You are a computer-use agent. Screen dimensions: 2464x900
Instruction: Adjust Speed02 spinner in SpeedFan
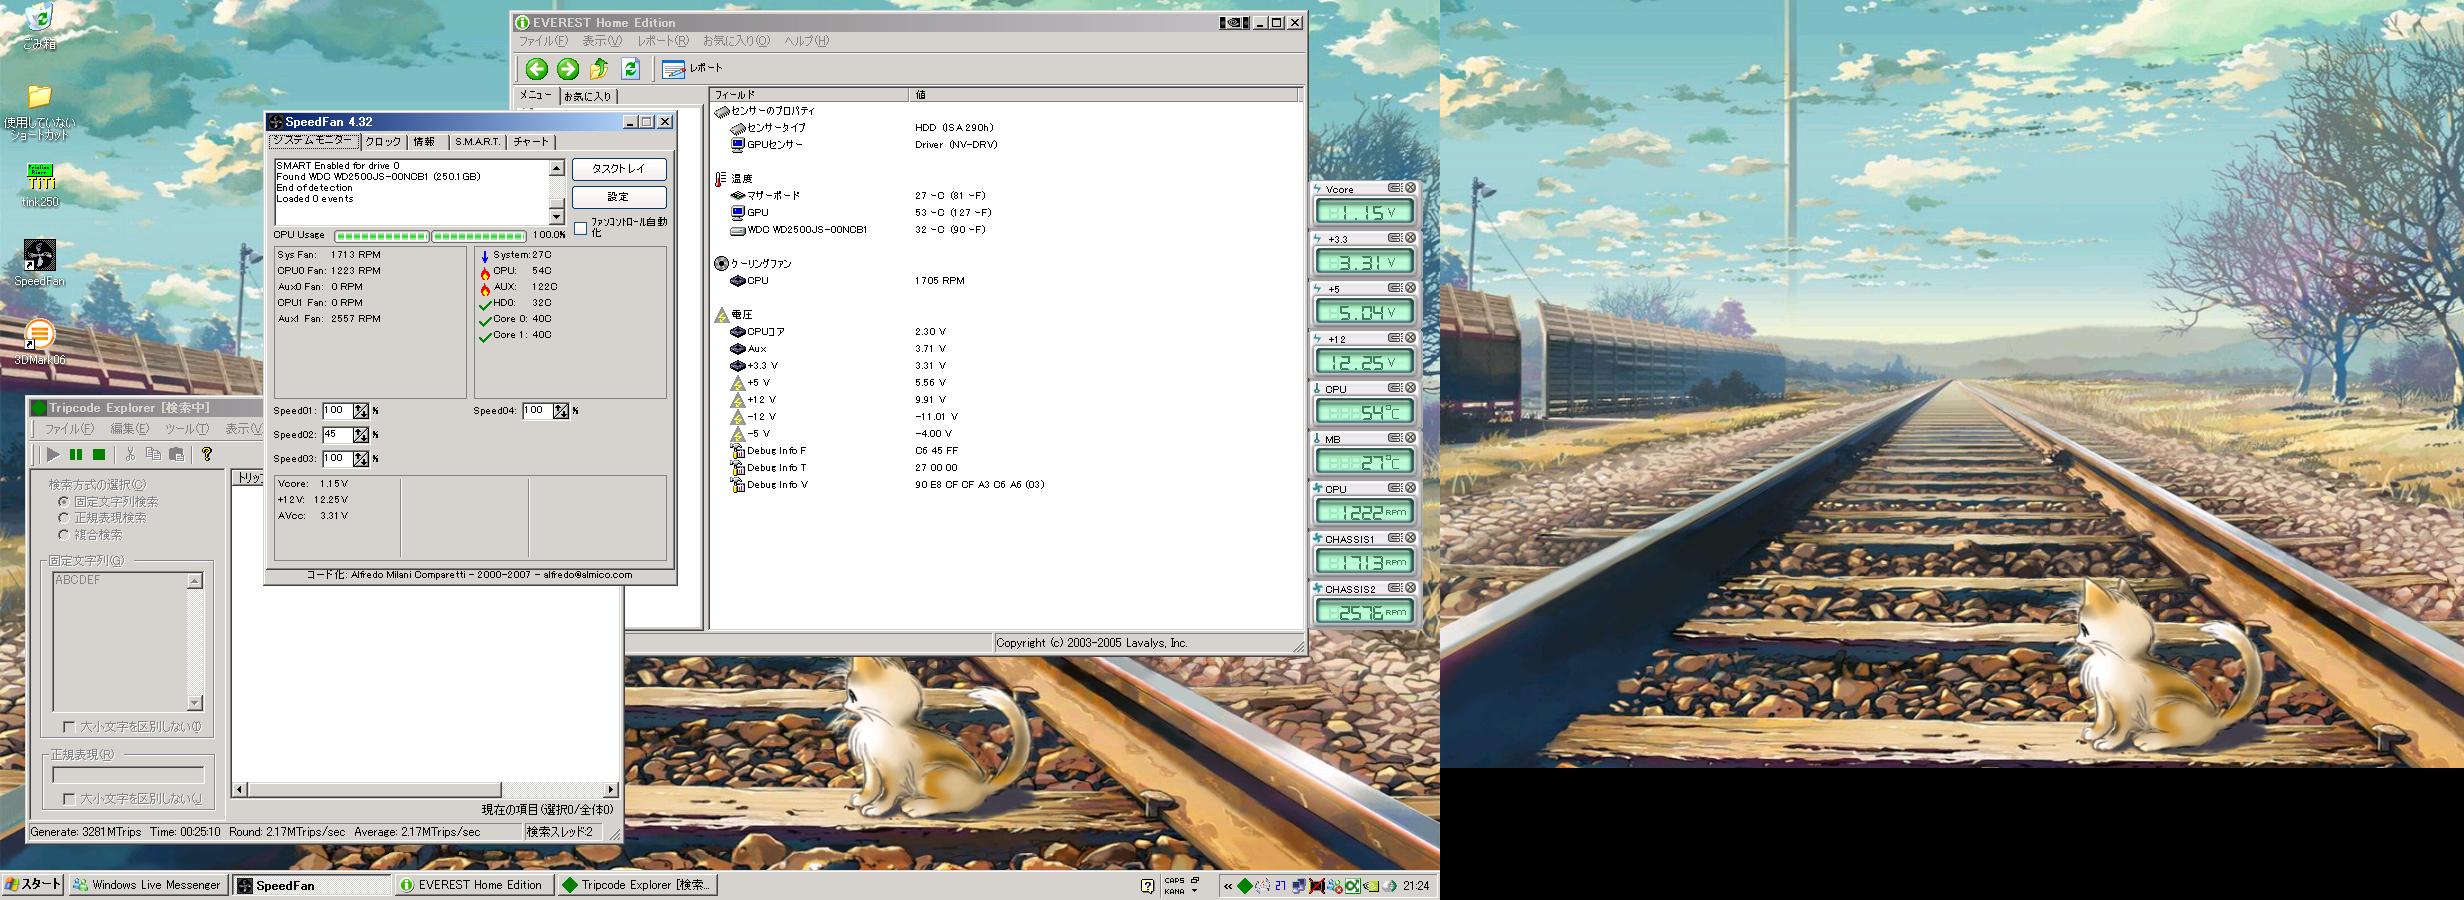tap(361, 435)
